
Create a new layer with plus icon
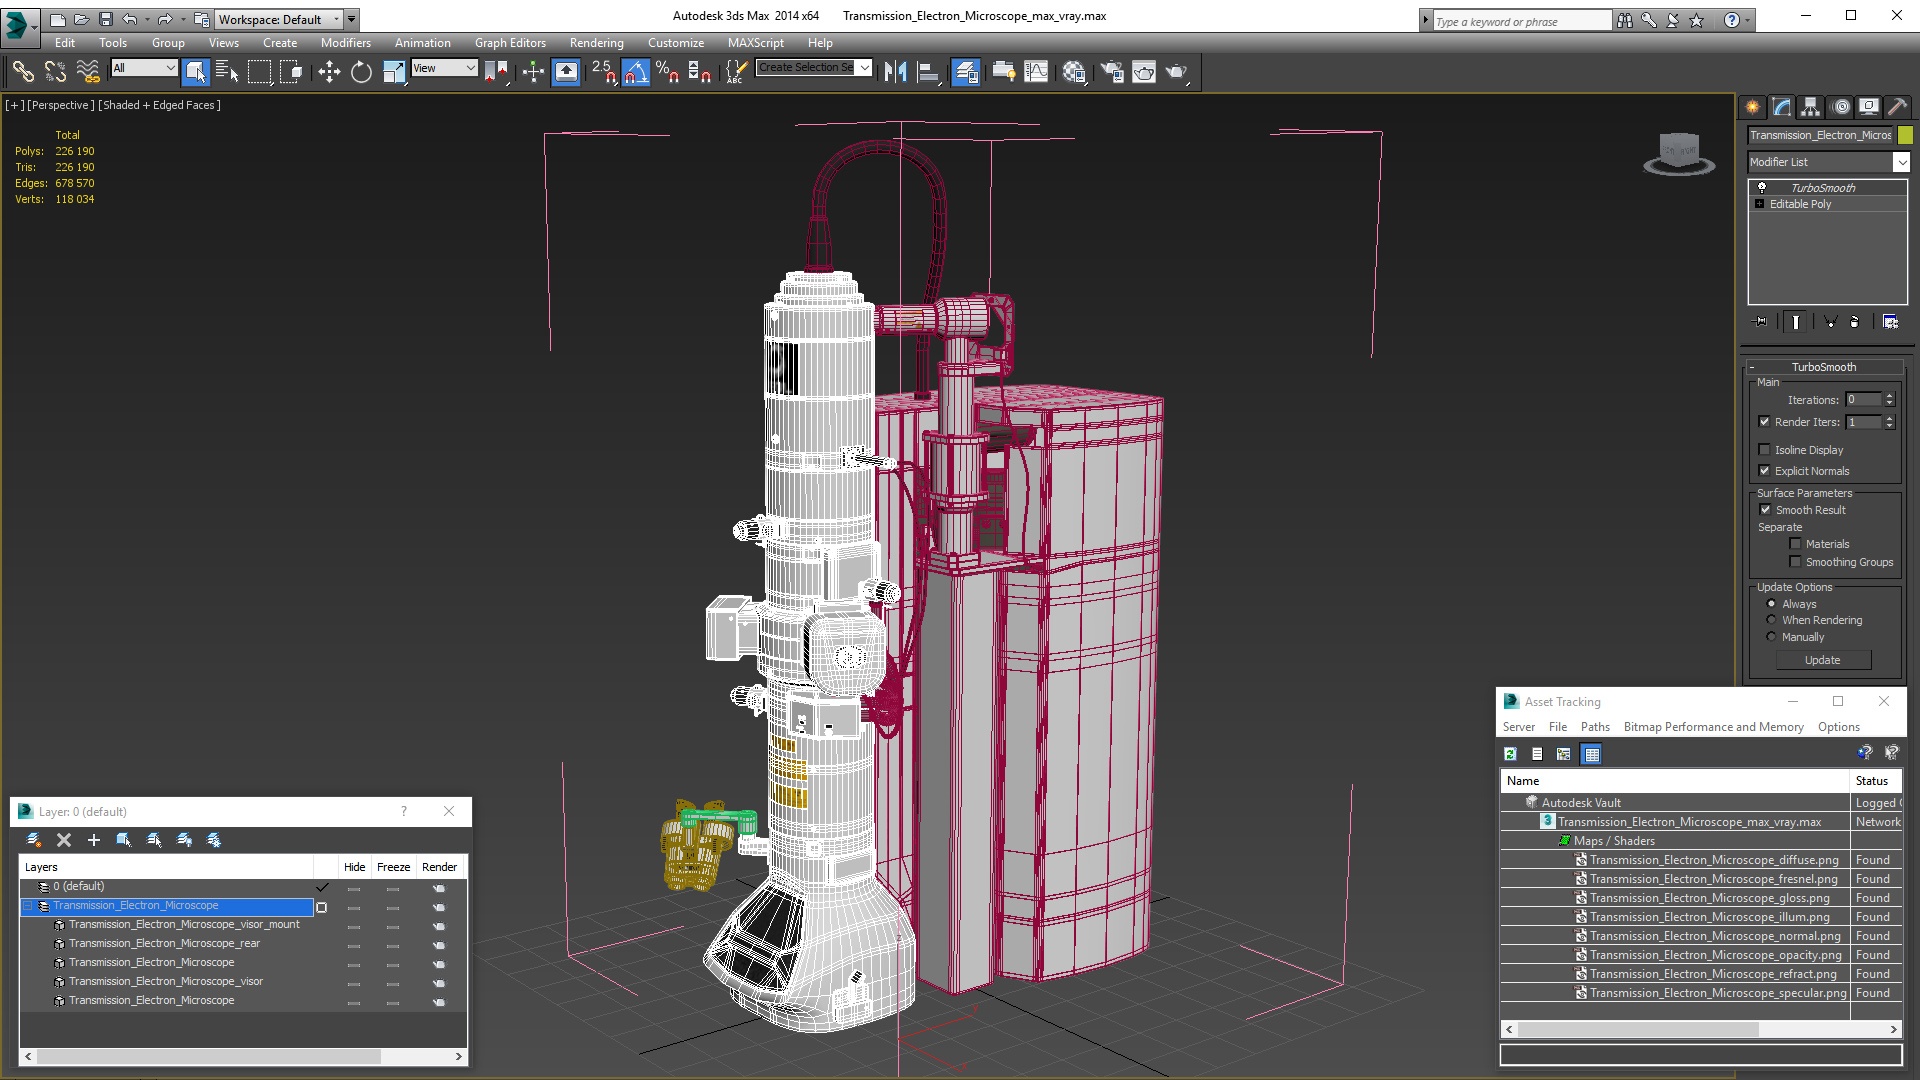click(x=94, y=840)
